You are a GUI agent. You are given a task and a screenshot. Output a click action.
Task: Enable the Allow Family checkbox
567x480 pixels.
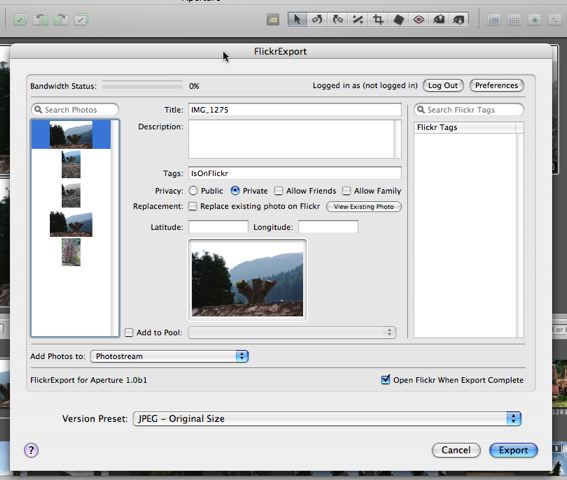(x=346, y=191)
